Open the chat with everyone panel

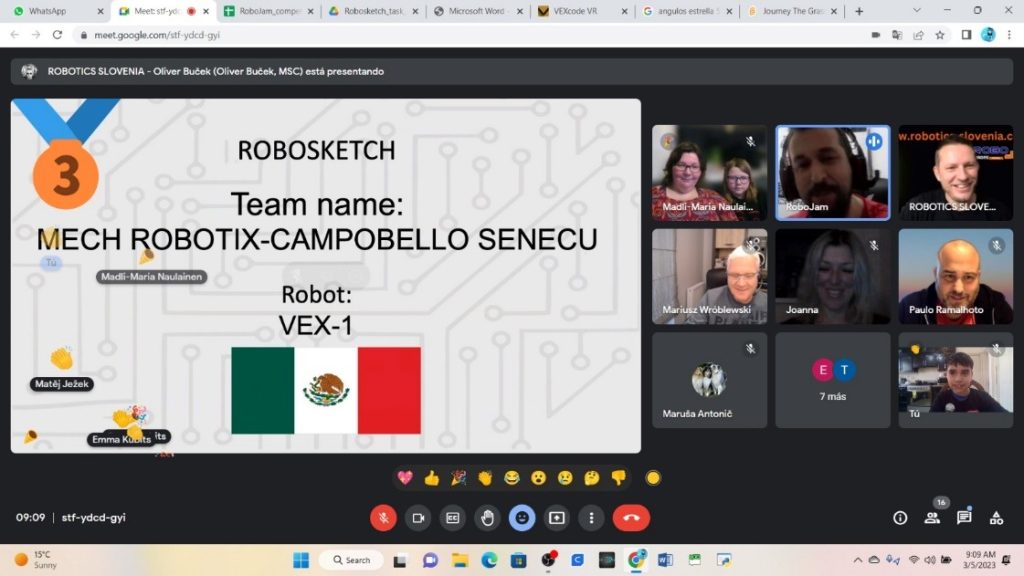(964, 518)
